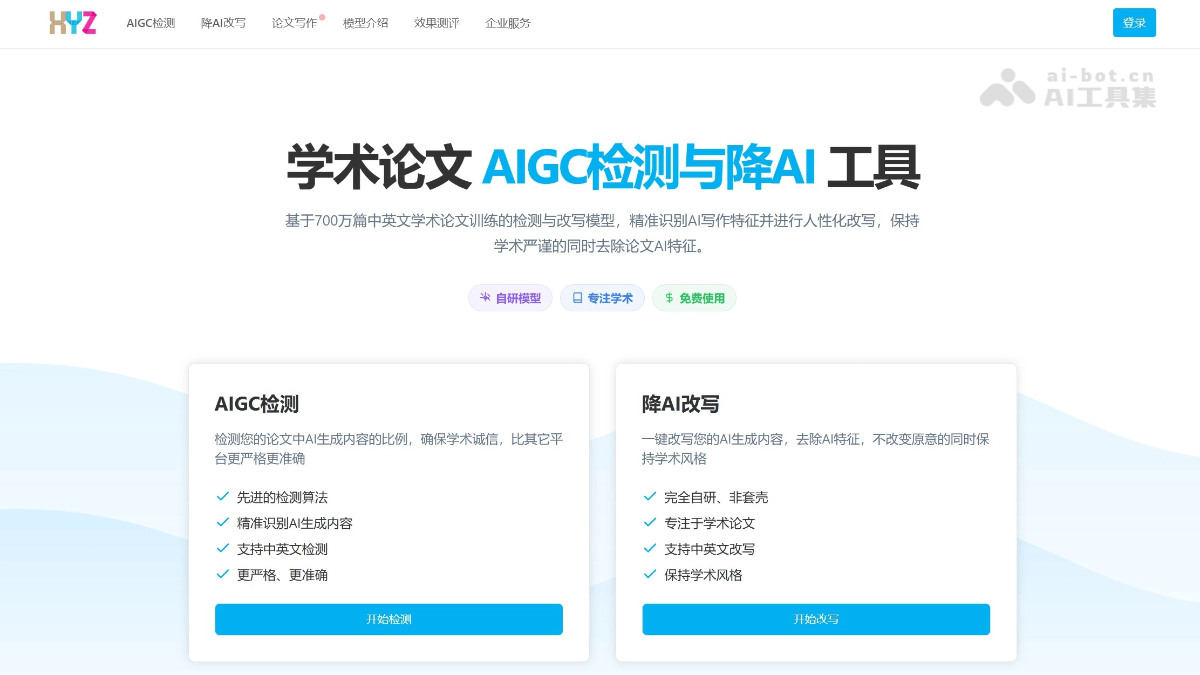Click the 降AI改写 card heading
1200x675 pixels.
(681, 404)
